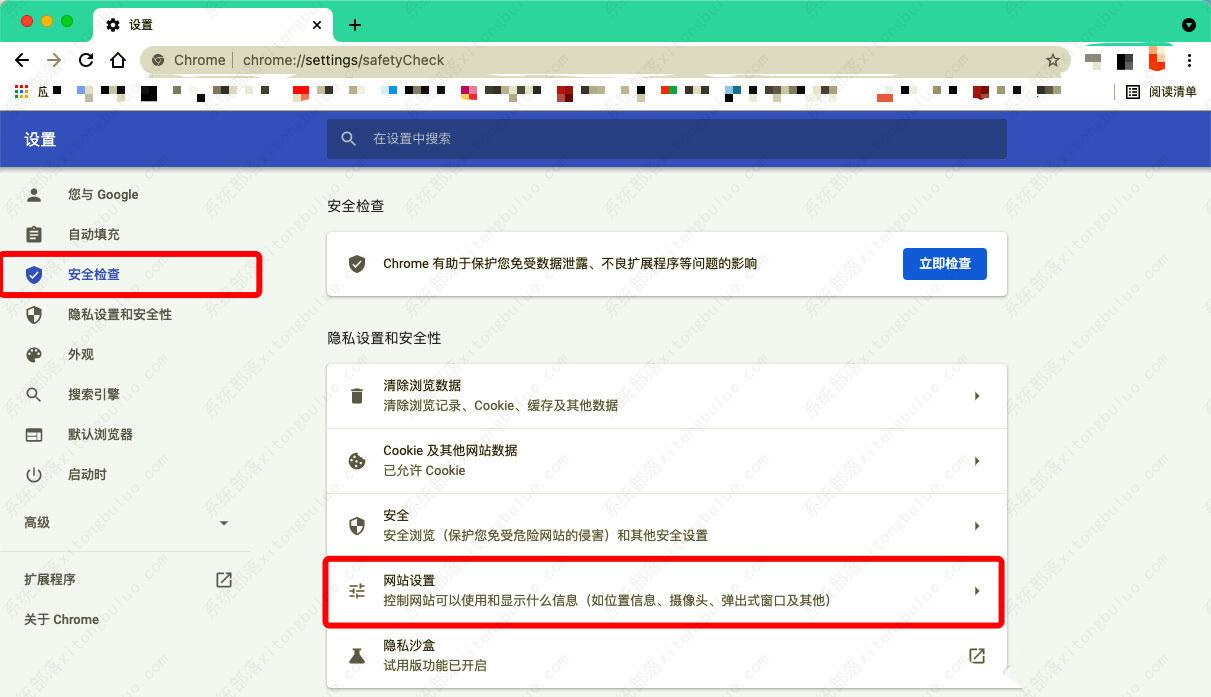Click the magnifier icon in settings search bar
The width and height of the screenshot is (1211, 697).
coord(348,139)
